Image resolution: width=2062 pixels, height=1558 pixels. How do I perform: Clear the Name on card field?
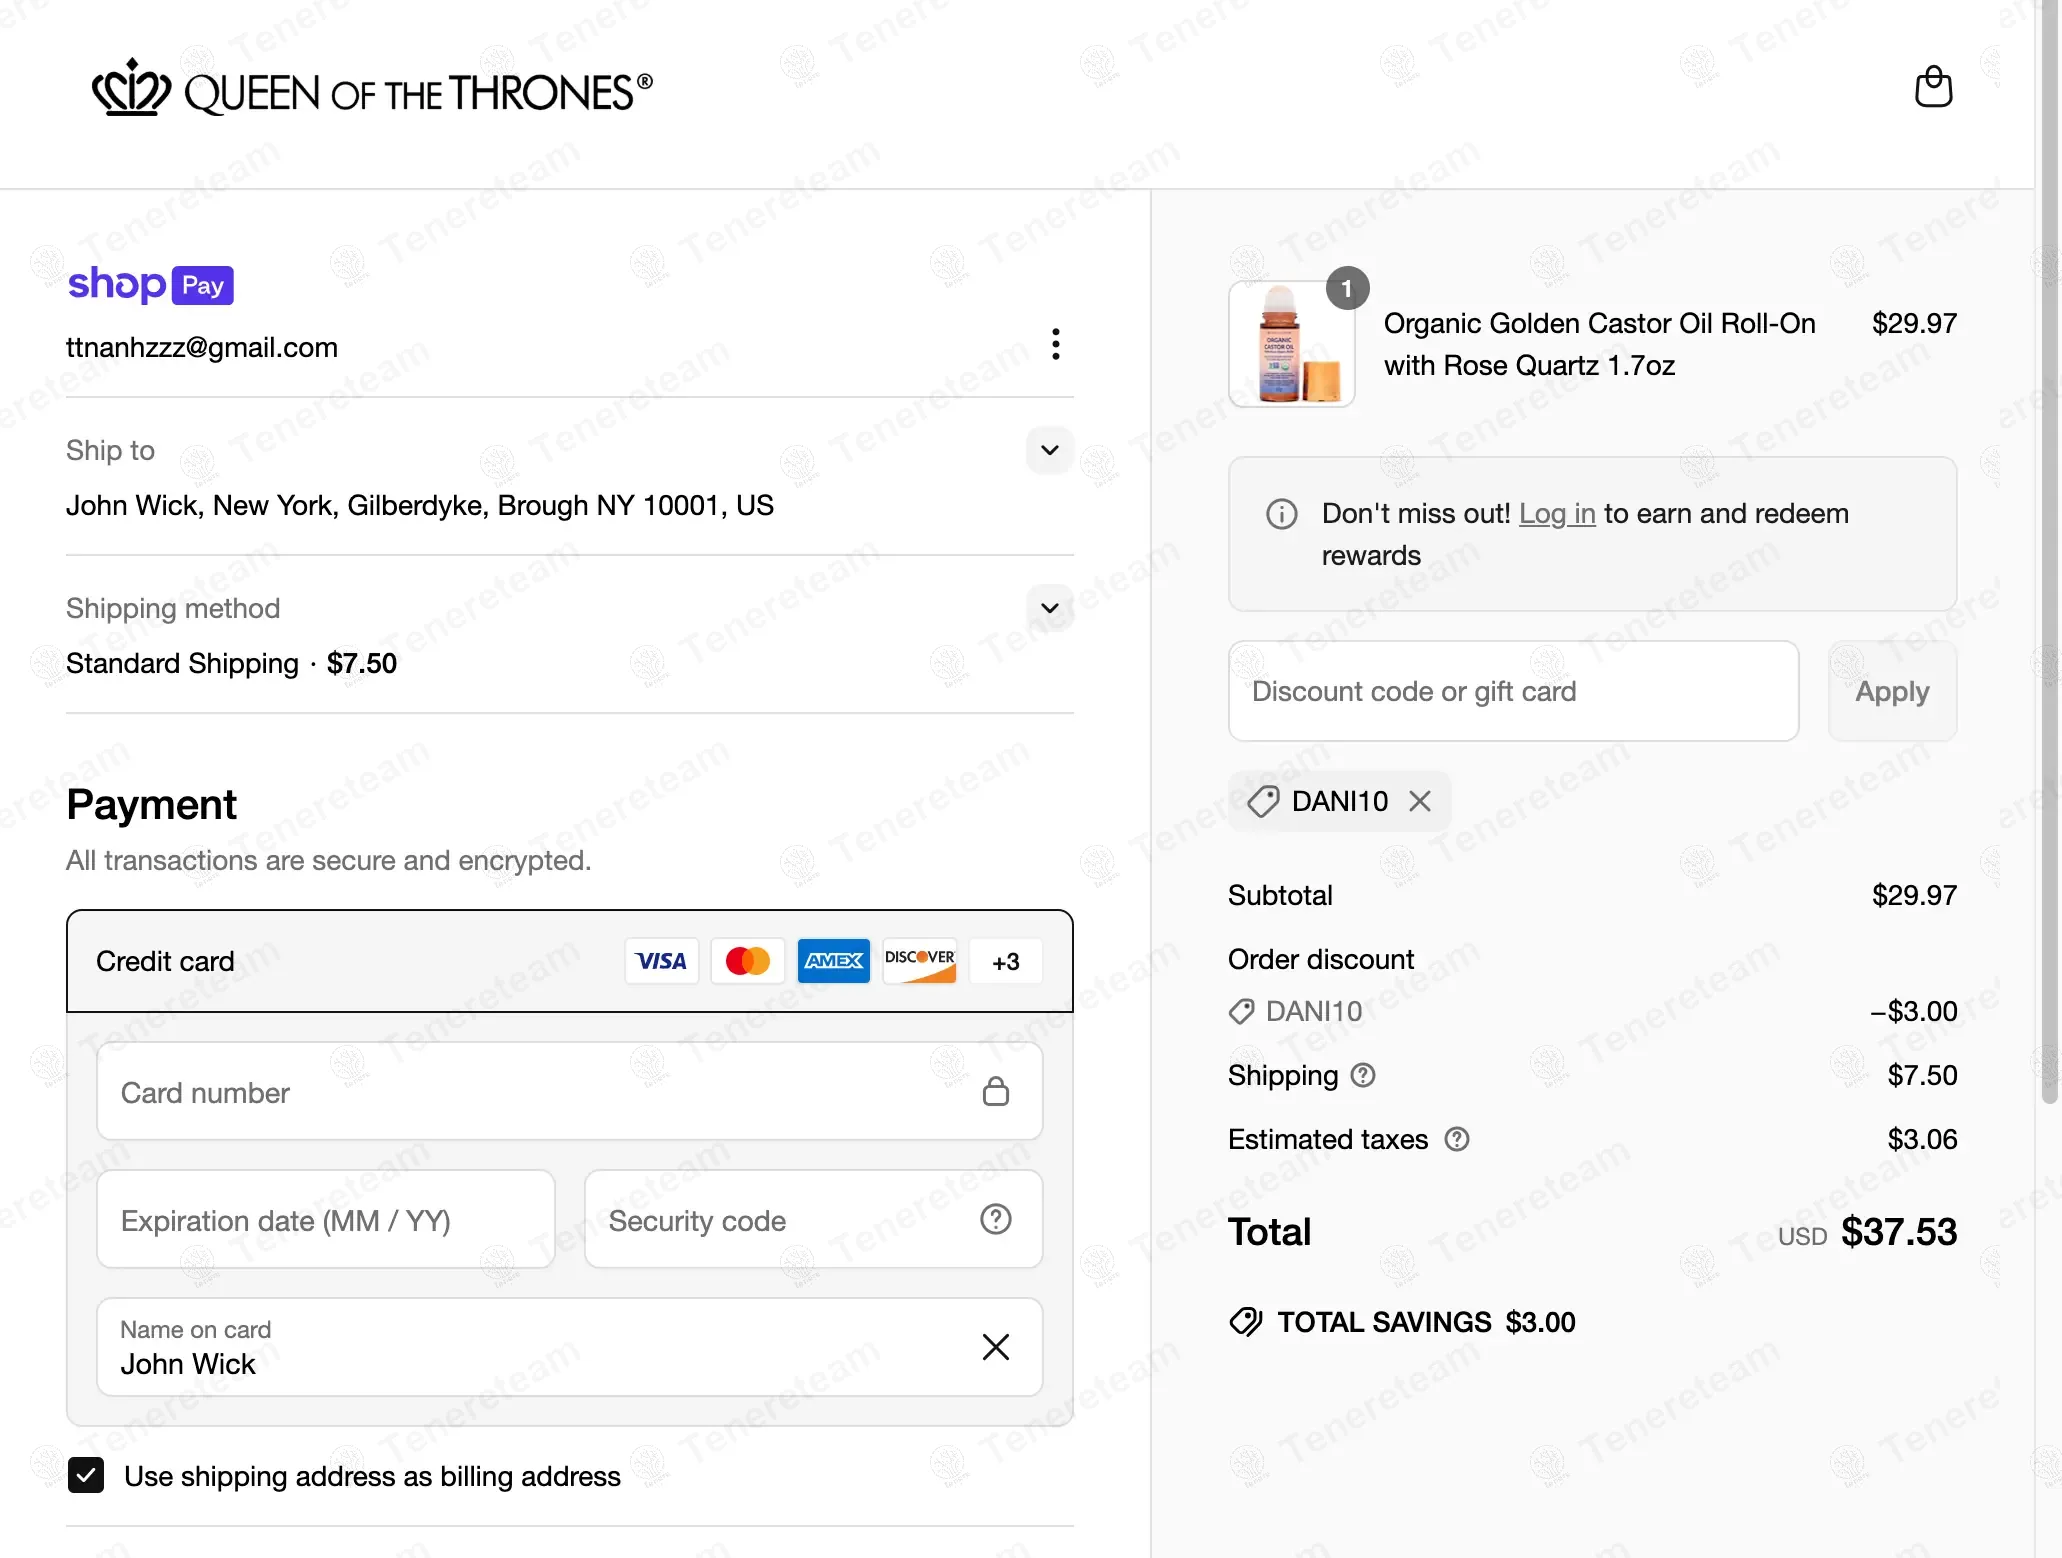(x=995, y=1347)
